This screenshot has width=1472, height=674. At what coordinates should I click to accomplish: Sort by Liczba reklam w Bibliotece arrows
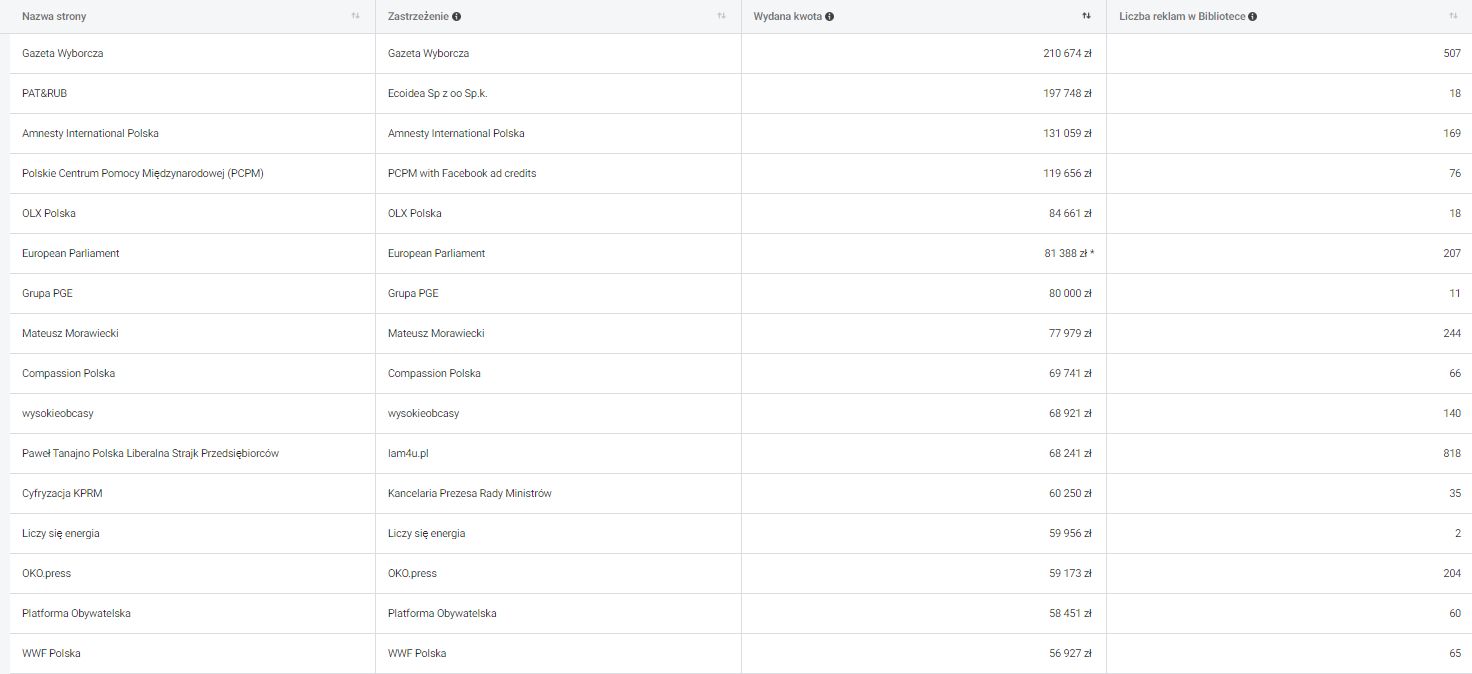[1454, 16]
